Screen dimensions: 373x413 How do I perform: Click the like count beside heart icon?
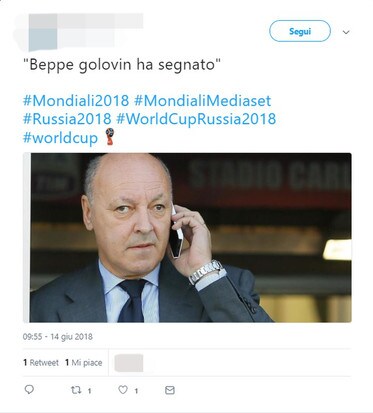pos(136,391)
